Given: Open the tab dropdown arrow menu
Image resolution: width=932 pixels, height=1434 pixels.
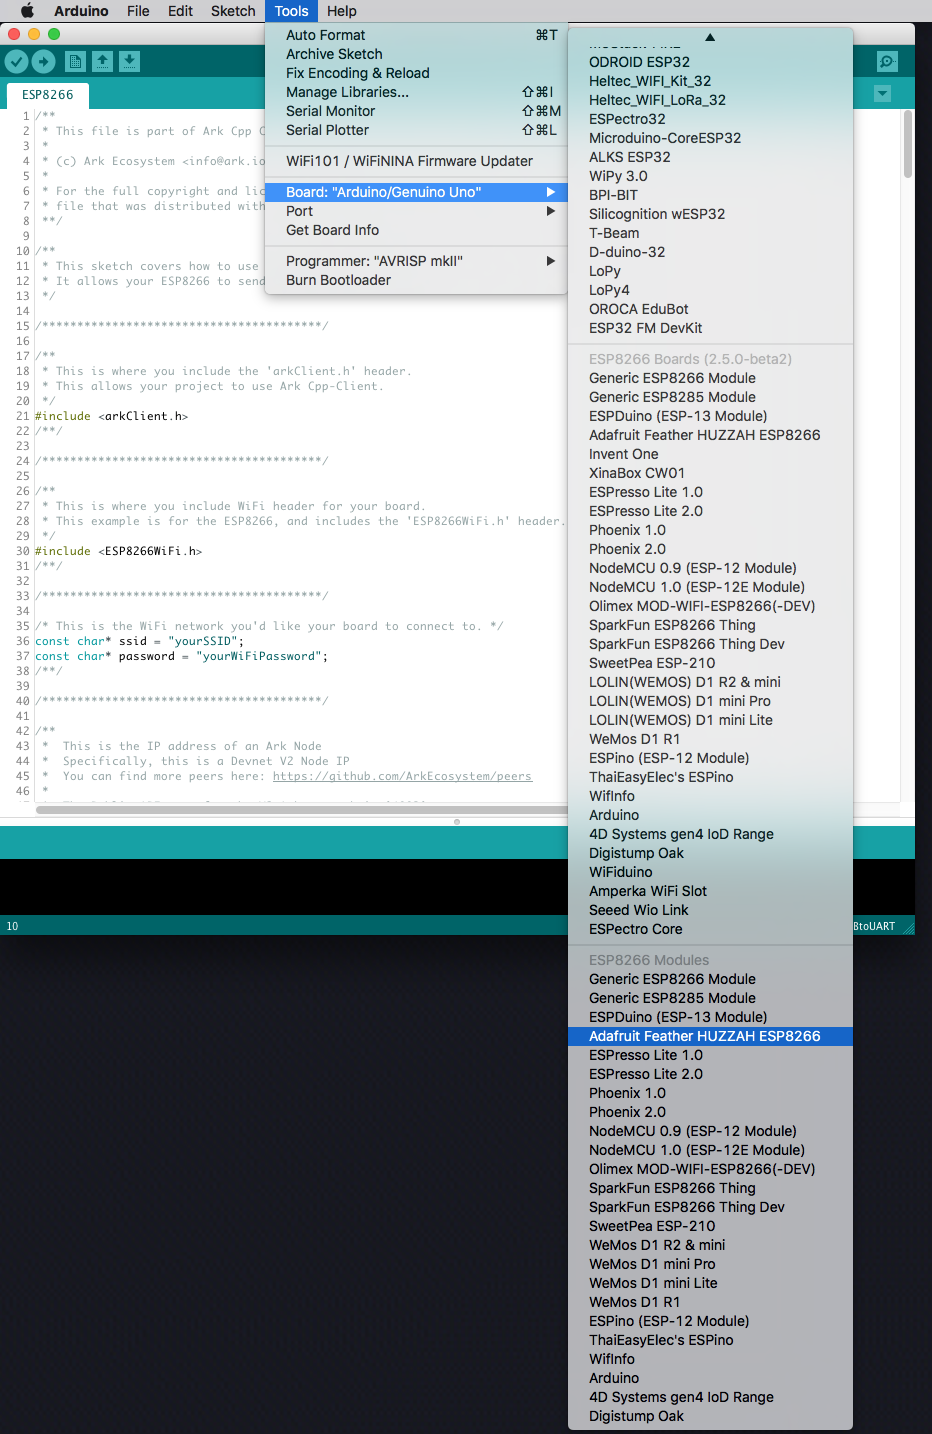Looking at the screenshot, I should (x=882, y=94).
